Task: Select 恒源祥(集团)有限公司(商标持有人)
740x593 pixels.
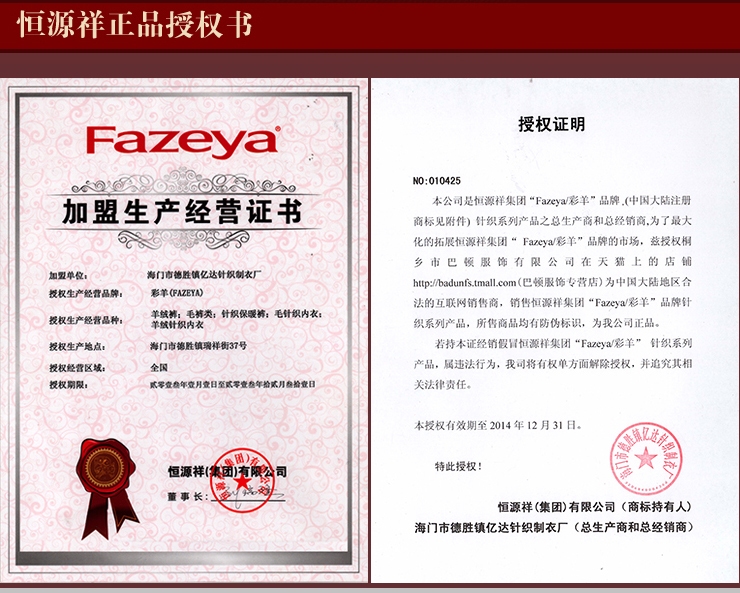Action: pos(595,507)
